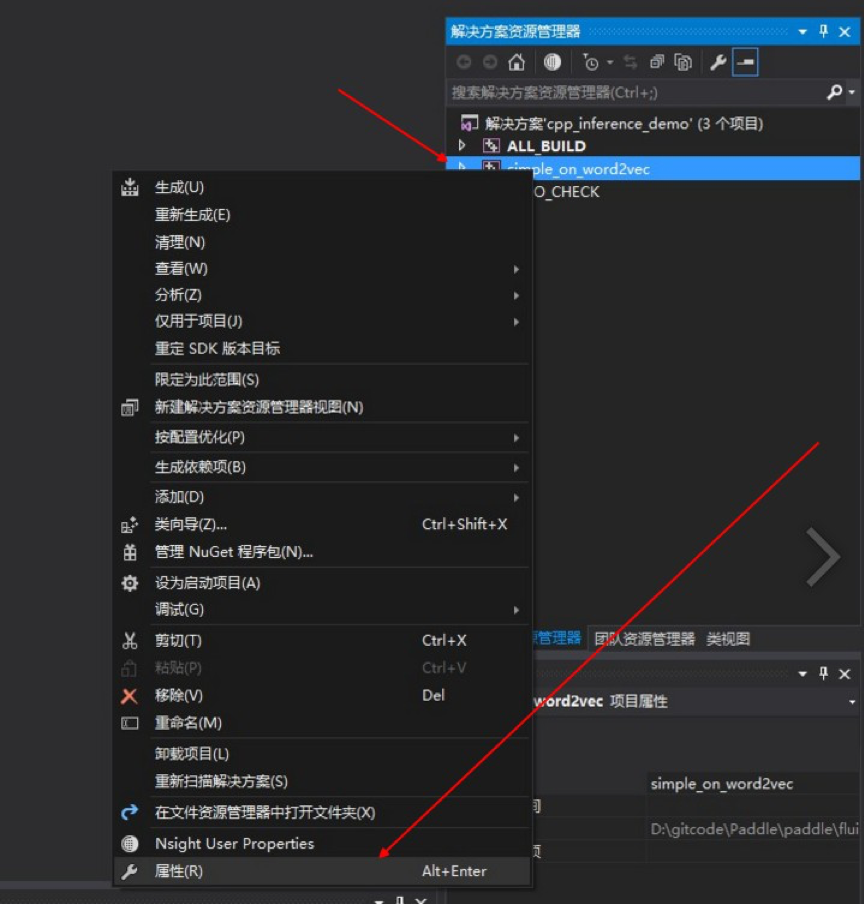The image size is (864, 904).
Task: Click the Home icon in Solution Explorer toolbar
Action: [x=516, y=62]
